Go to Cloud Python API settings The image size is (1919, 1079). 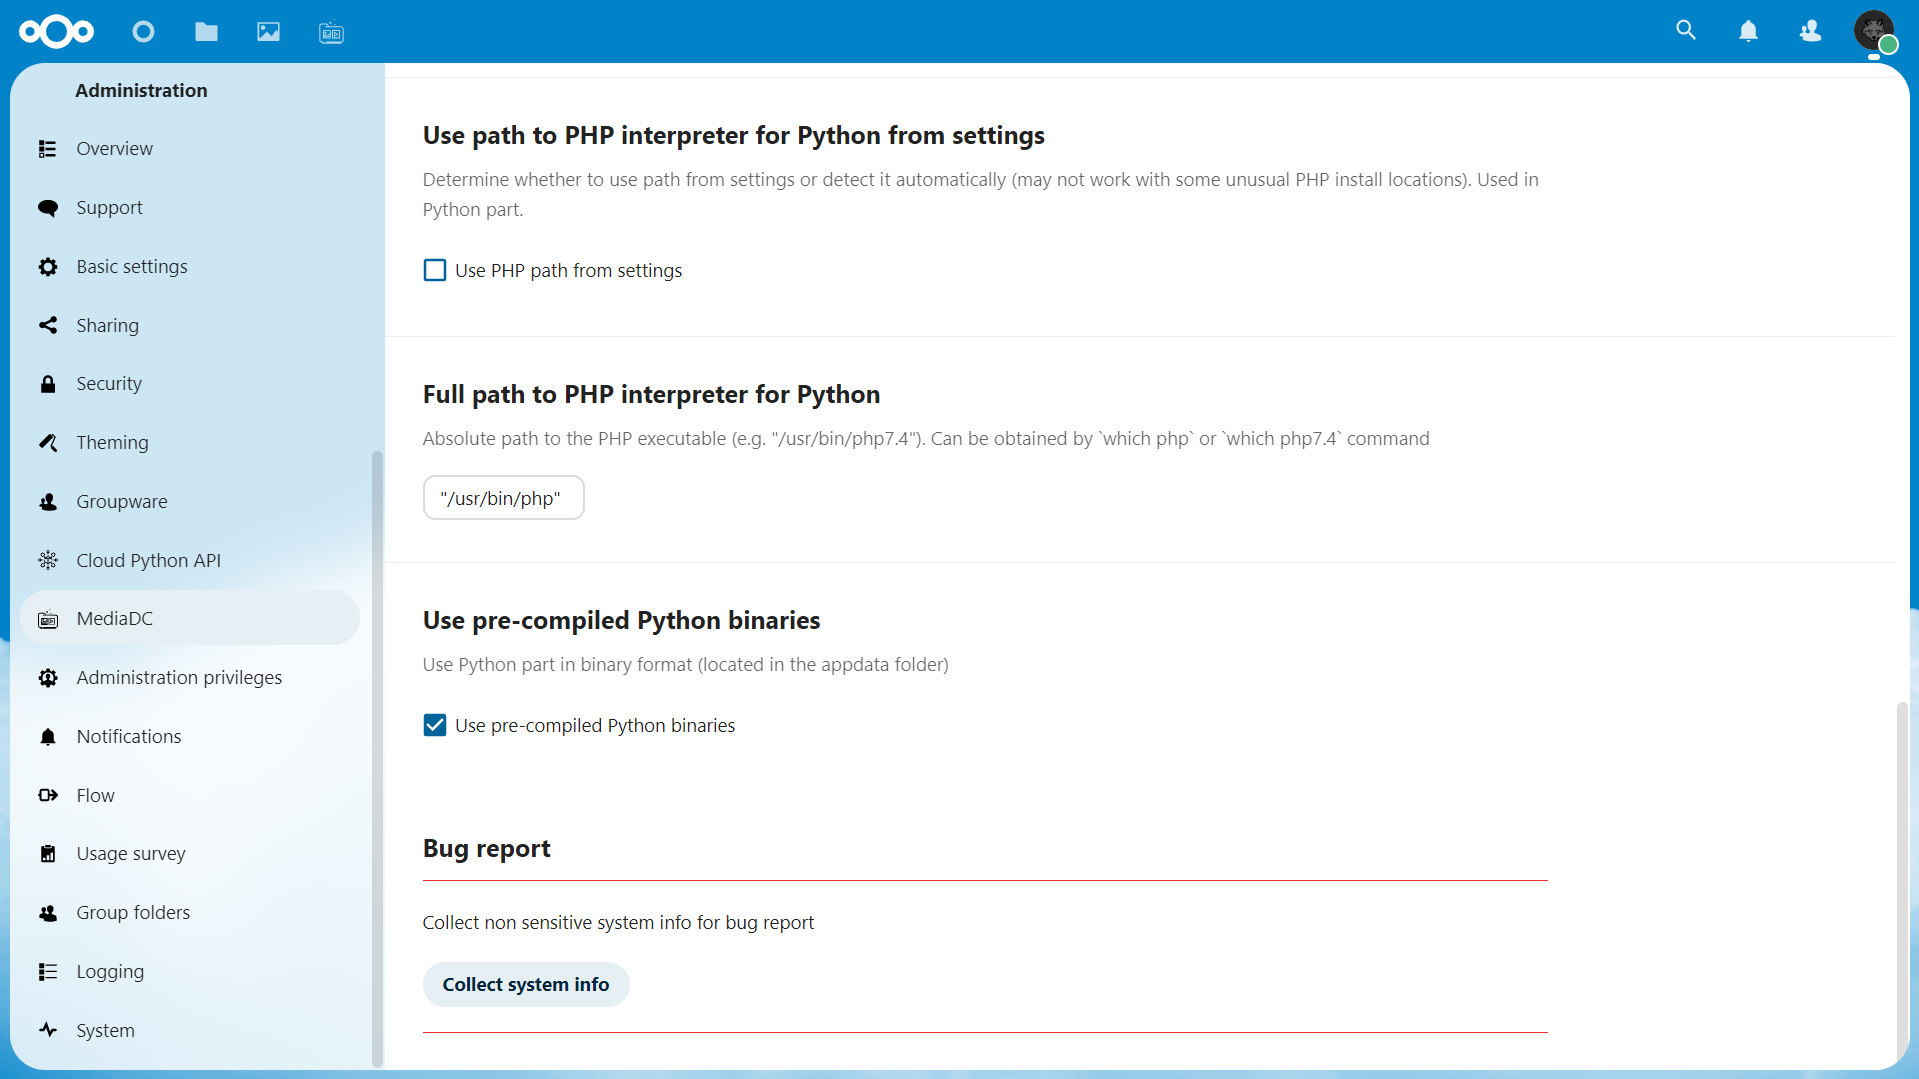tap(148, 560)
